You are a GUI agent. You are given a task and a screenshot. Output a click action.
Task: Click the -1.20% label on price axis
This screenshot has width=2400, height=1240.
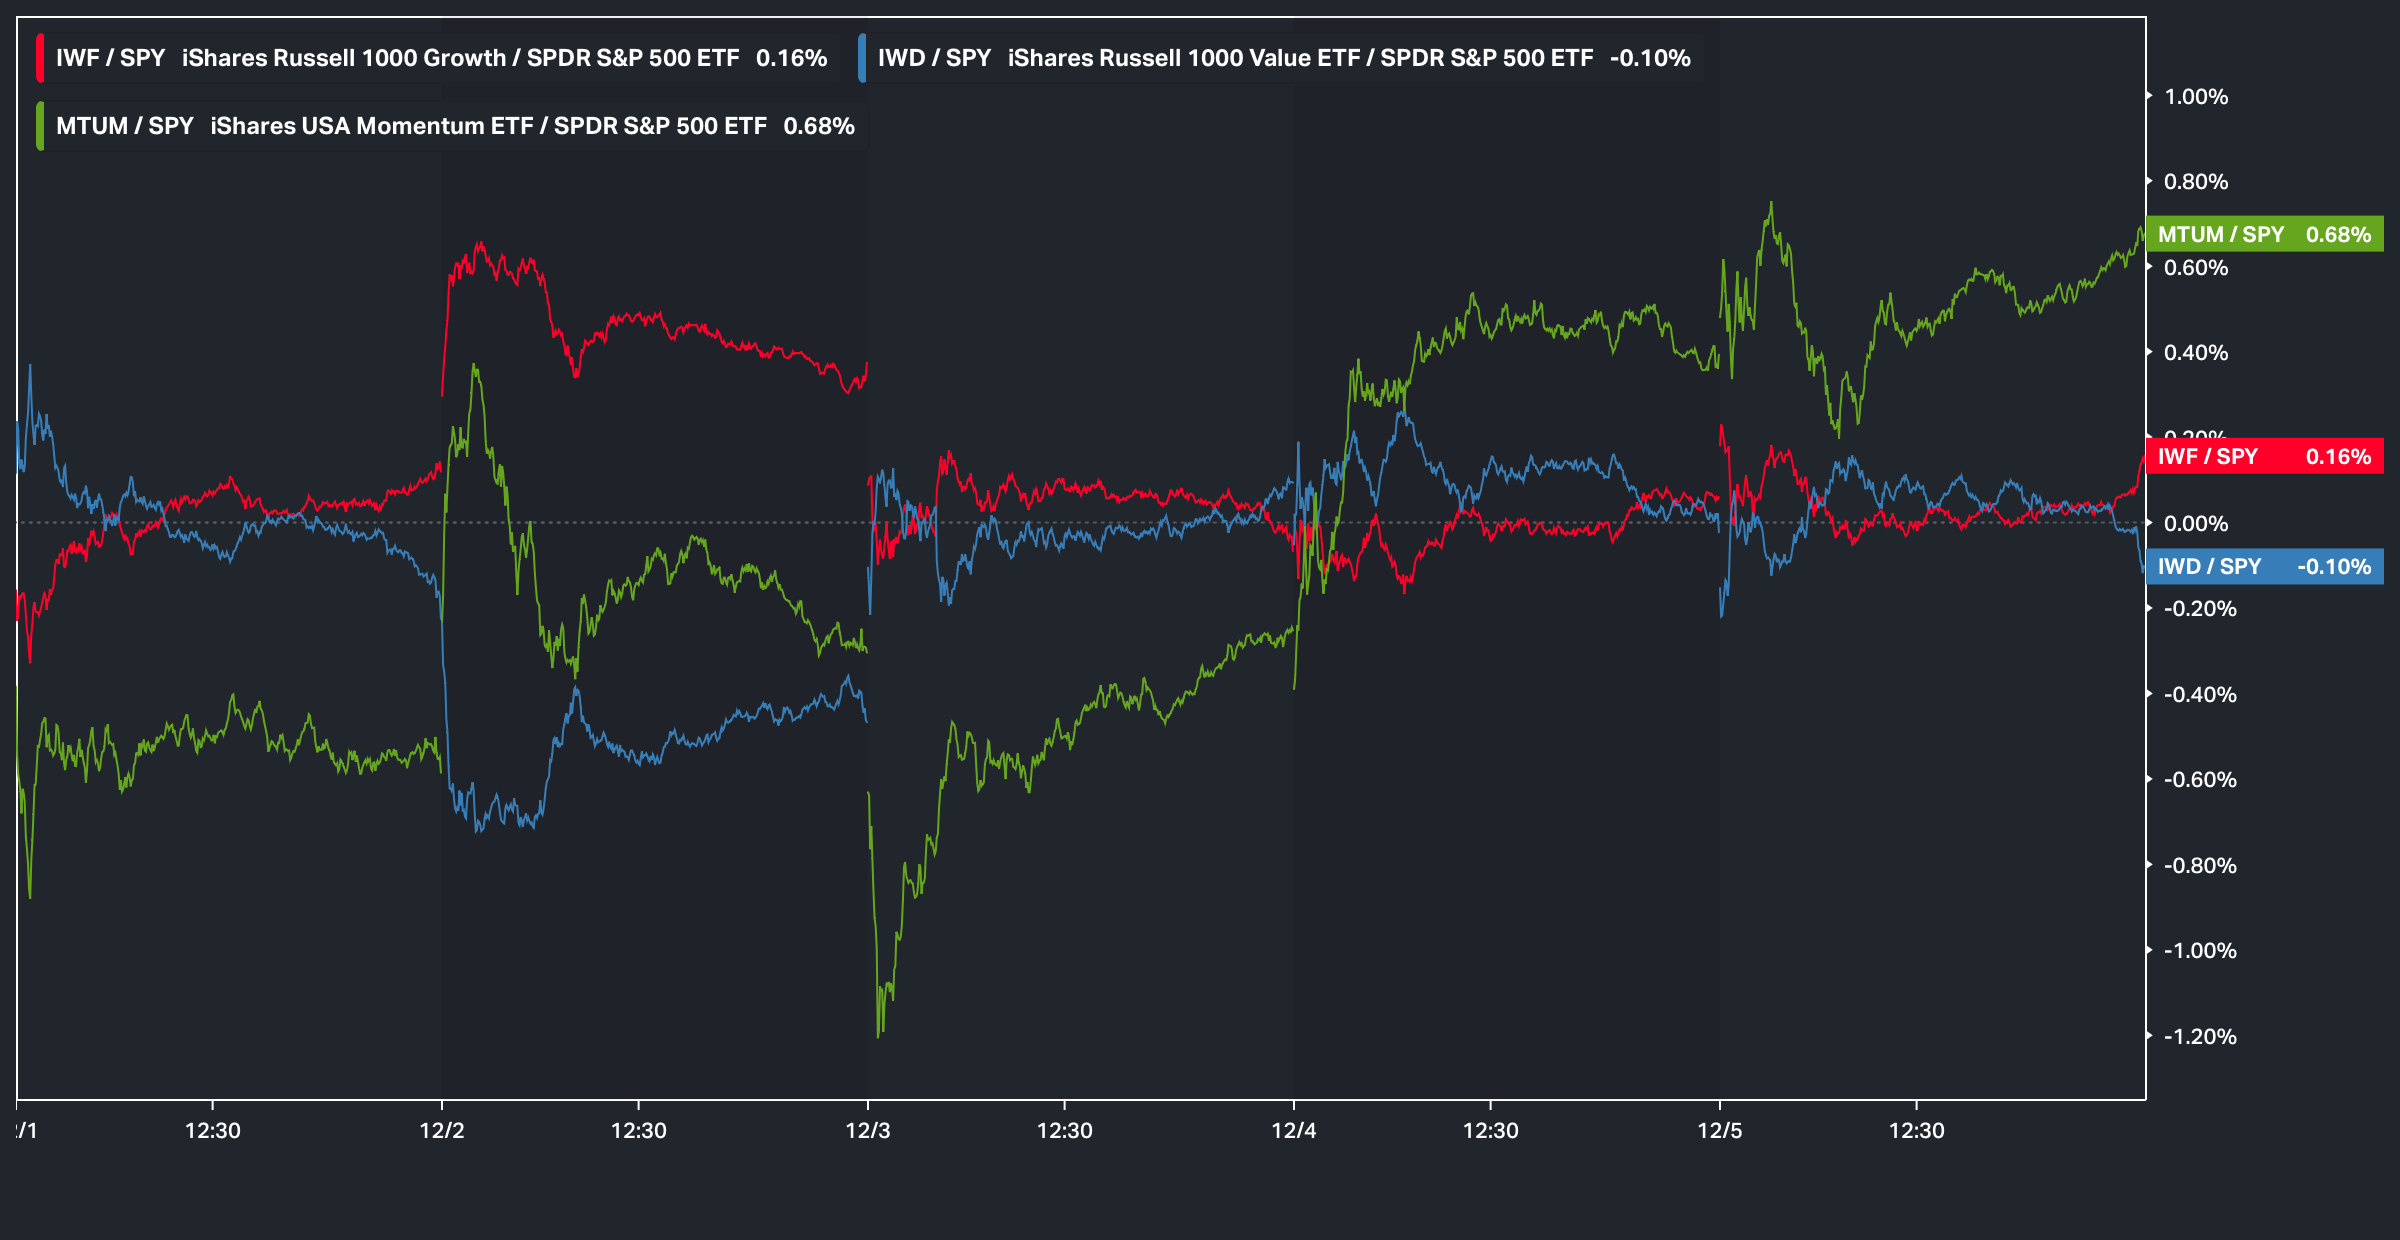2200,1036
